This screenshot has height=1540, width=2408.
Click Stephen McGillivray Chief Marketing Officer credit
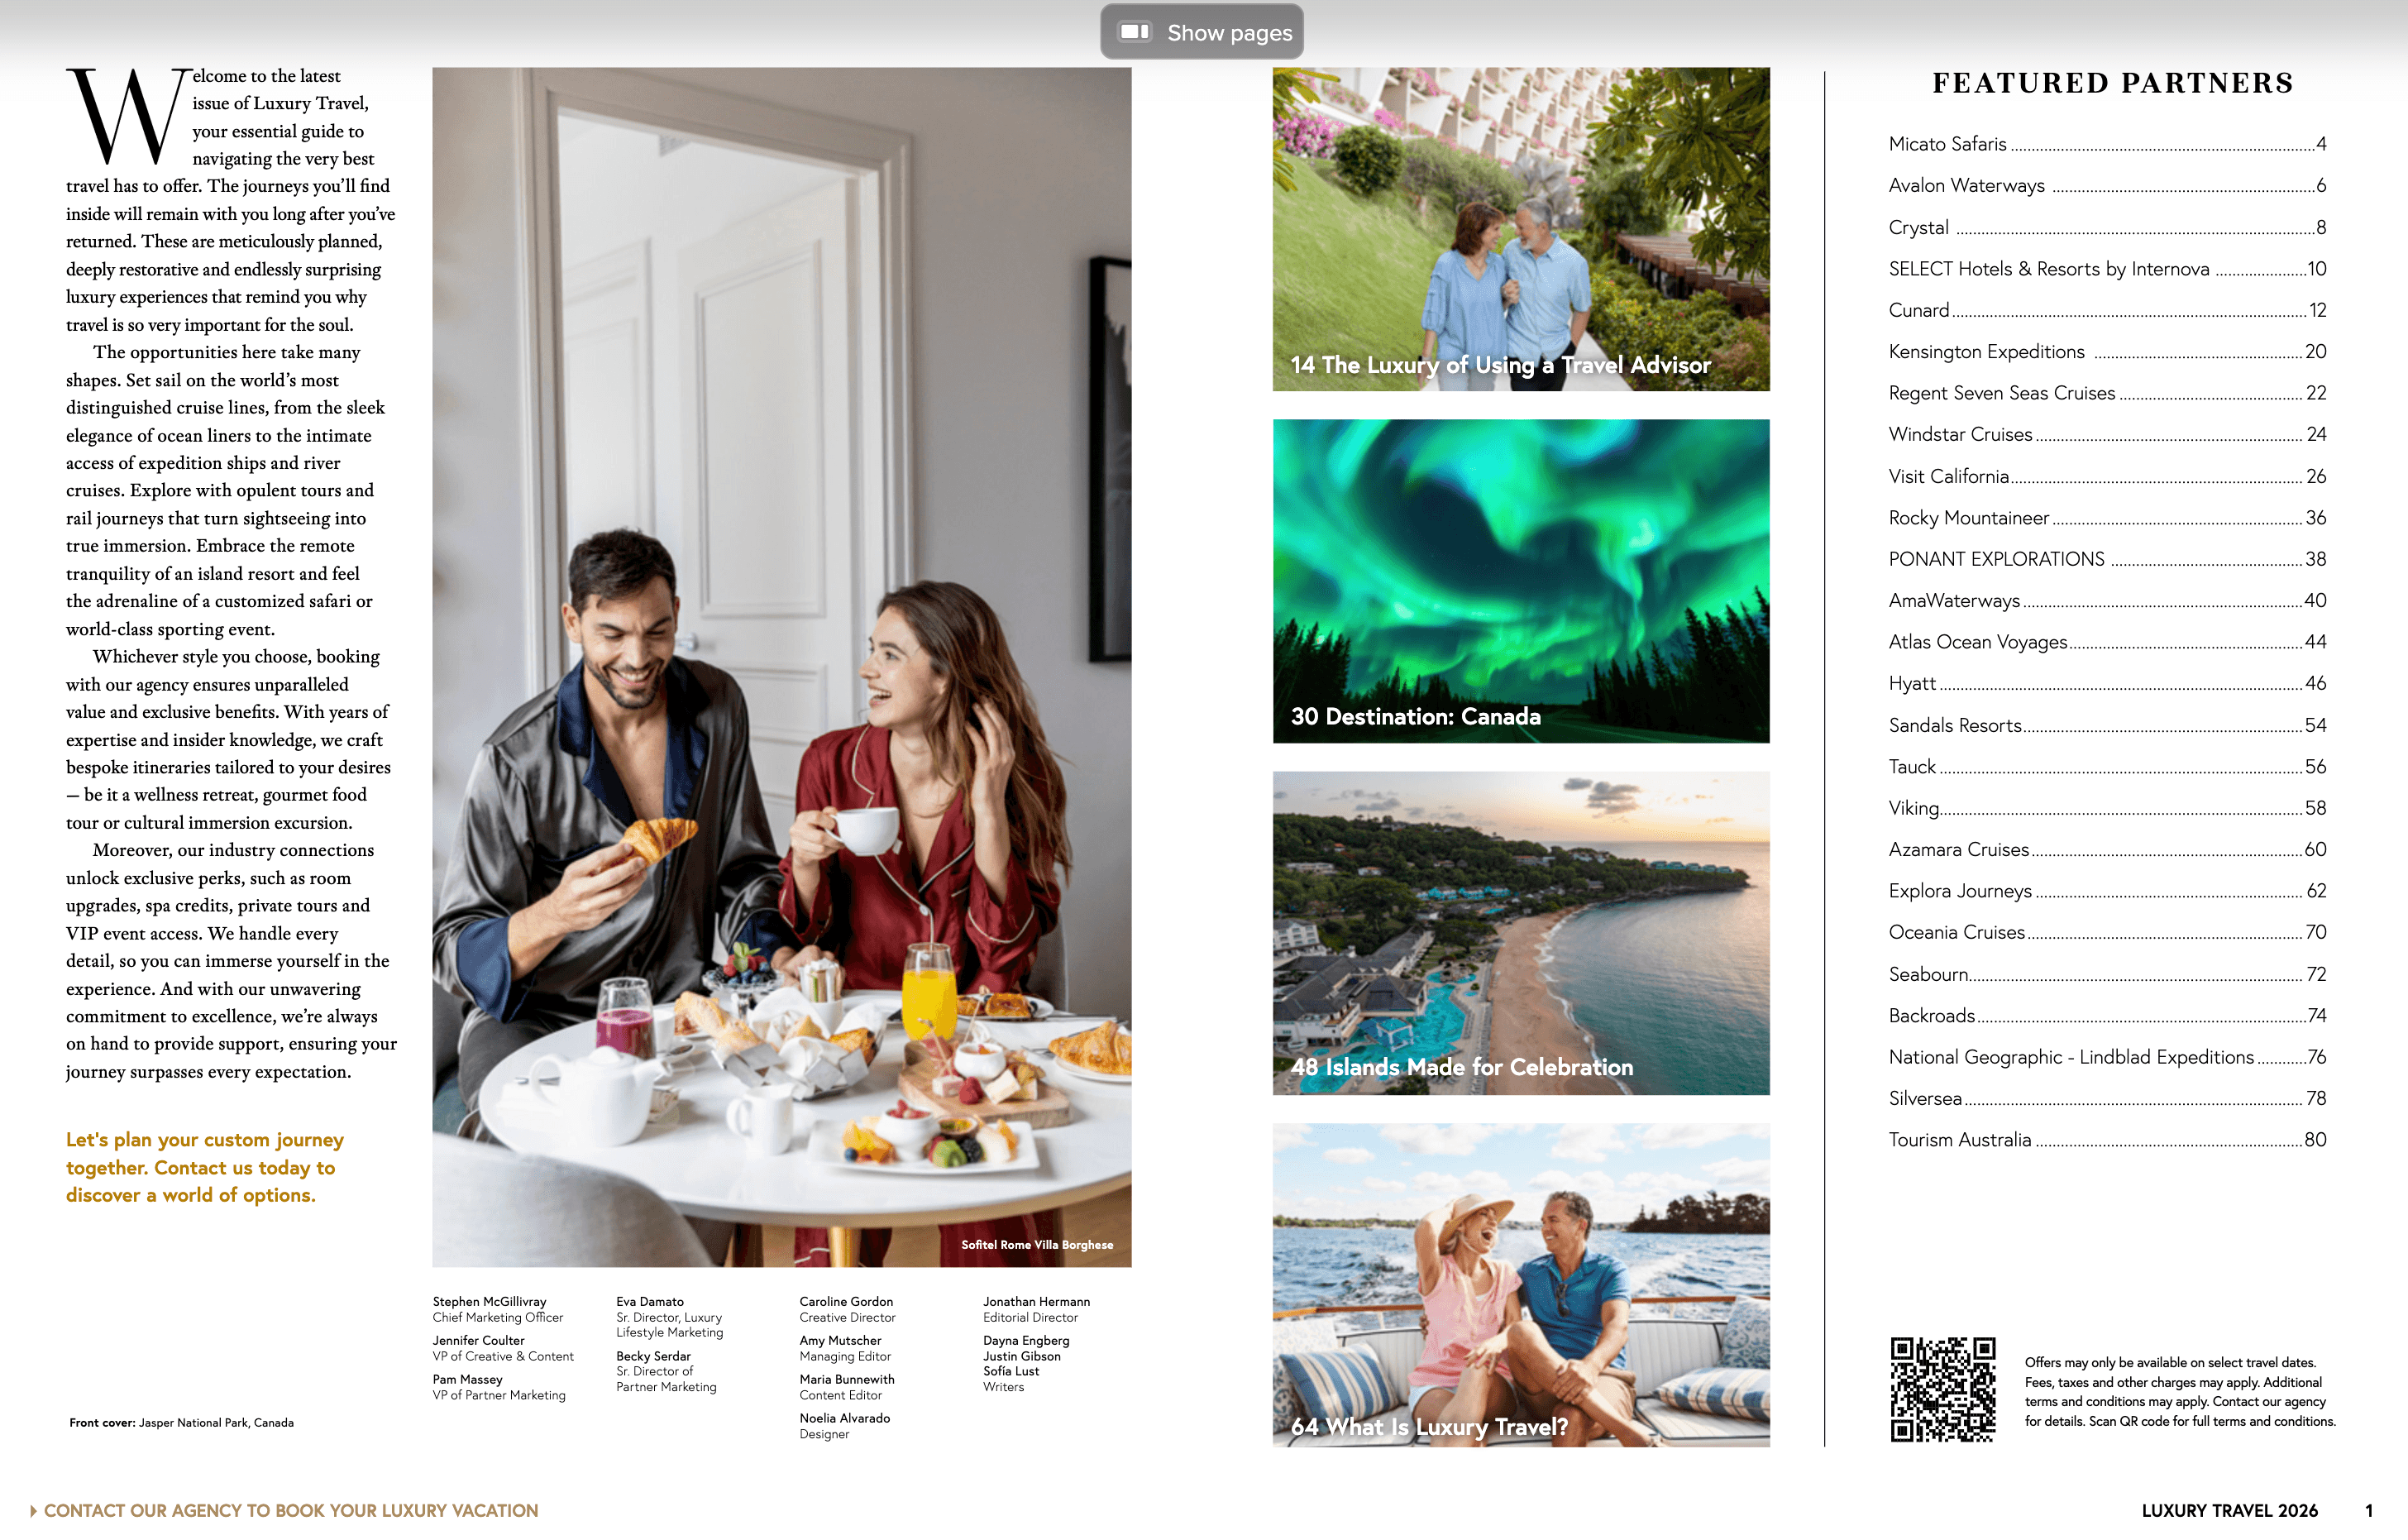click(x=498, y=1309)
